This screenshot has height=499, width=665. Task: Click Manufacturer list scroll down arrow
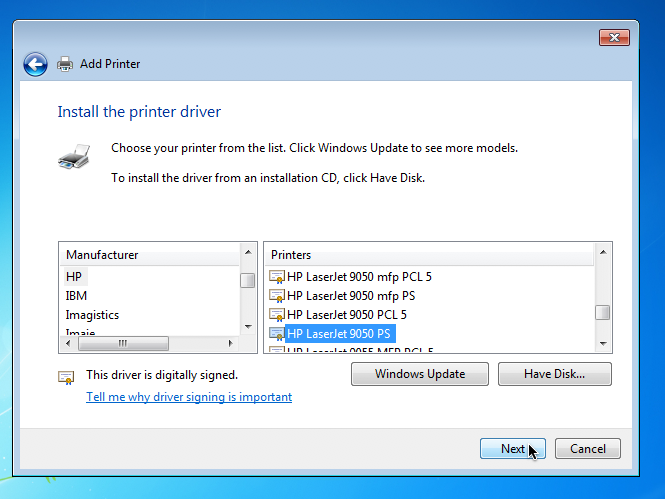point(248,326)
